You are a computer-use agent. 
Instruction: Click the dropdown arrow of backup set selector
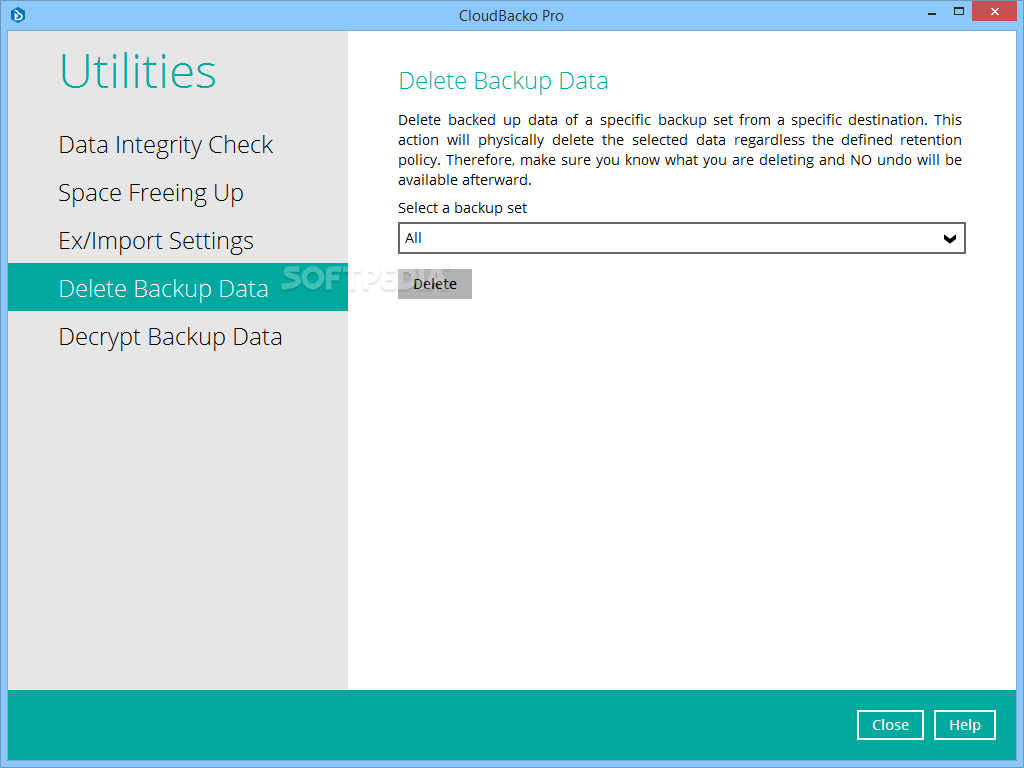coord(950,239)
